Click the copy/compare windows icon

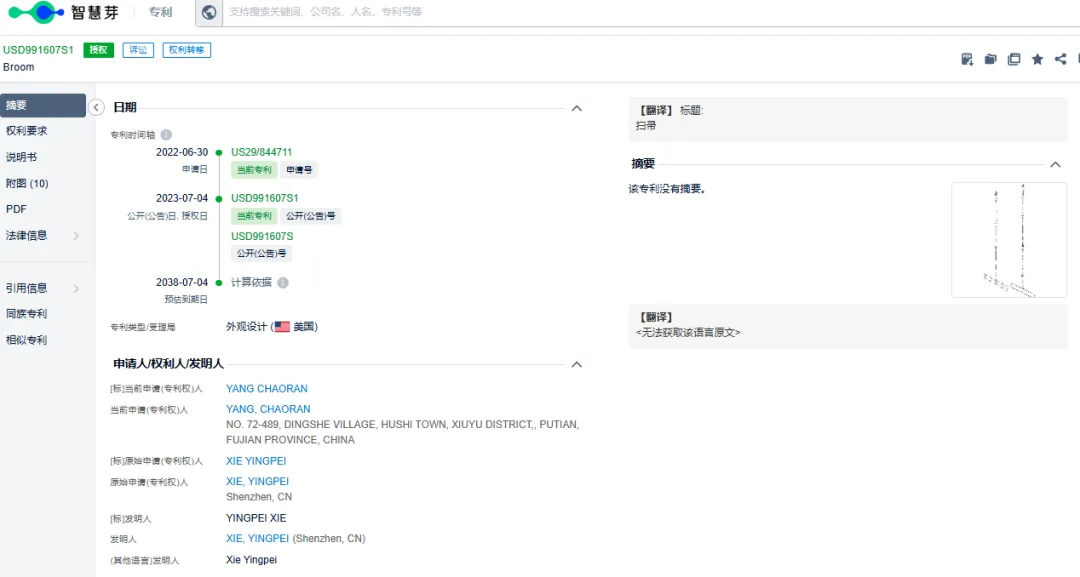point(1014,59)
